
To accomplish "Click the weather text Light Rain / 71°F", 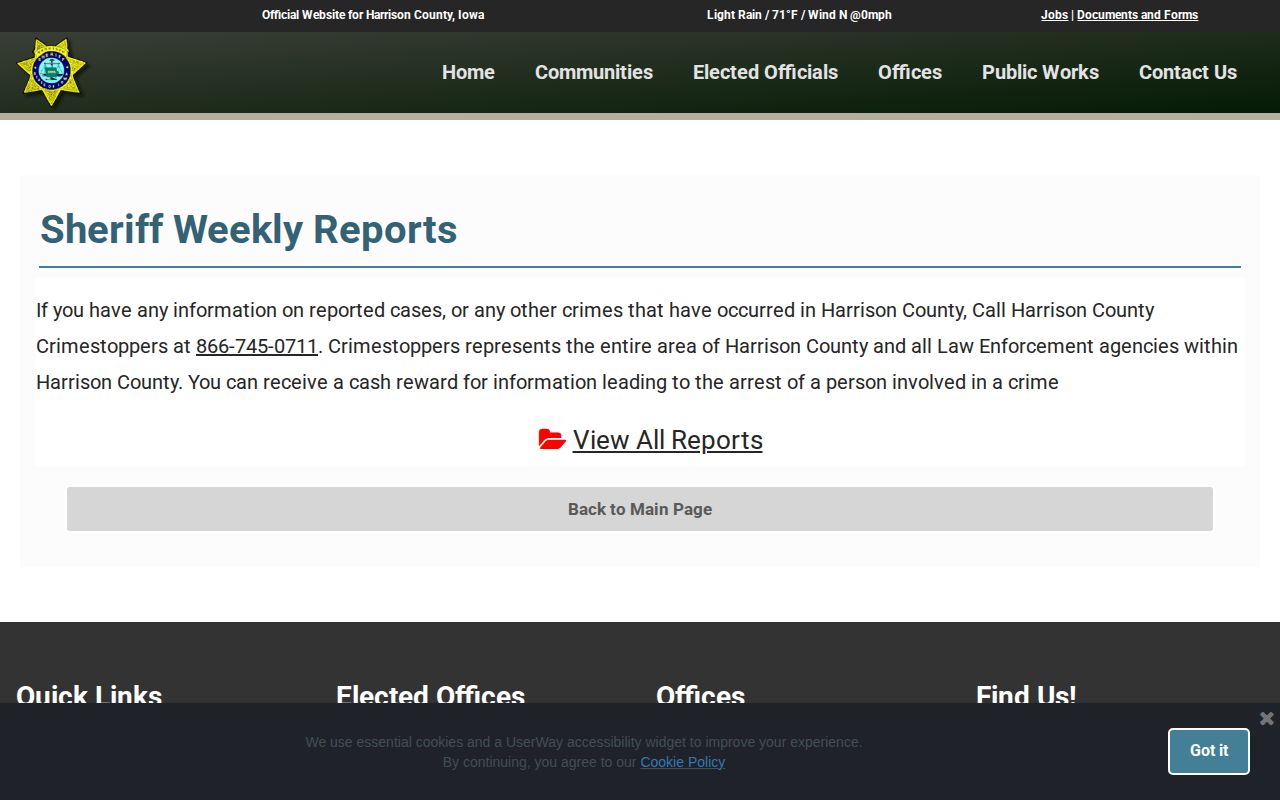I will pos(799,15).
